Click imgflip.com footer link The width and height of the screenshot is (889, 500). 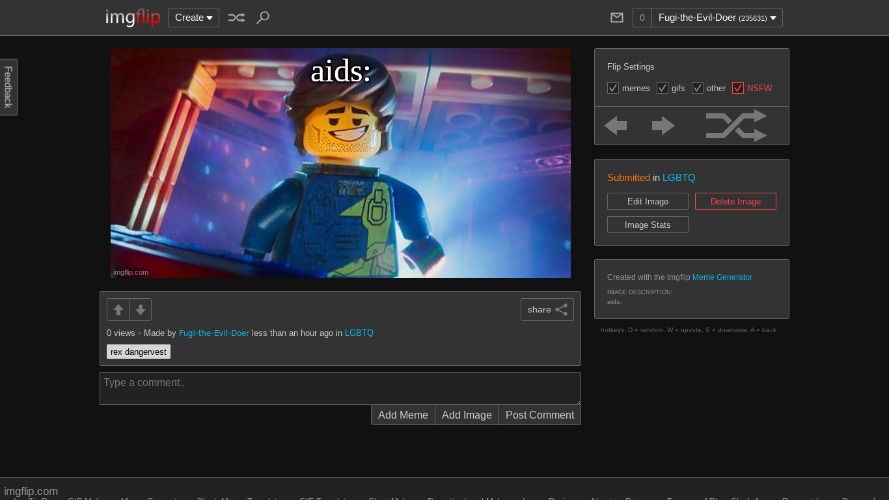[x=31, y=491]
